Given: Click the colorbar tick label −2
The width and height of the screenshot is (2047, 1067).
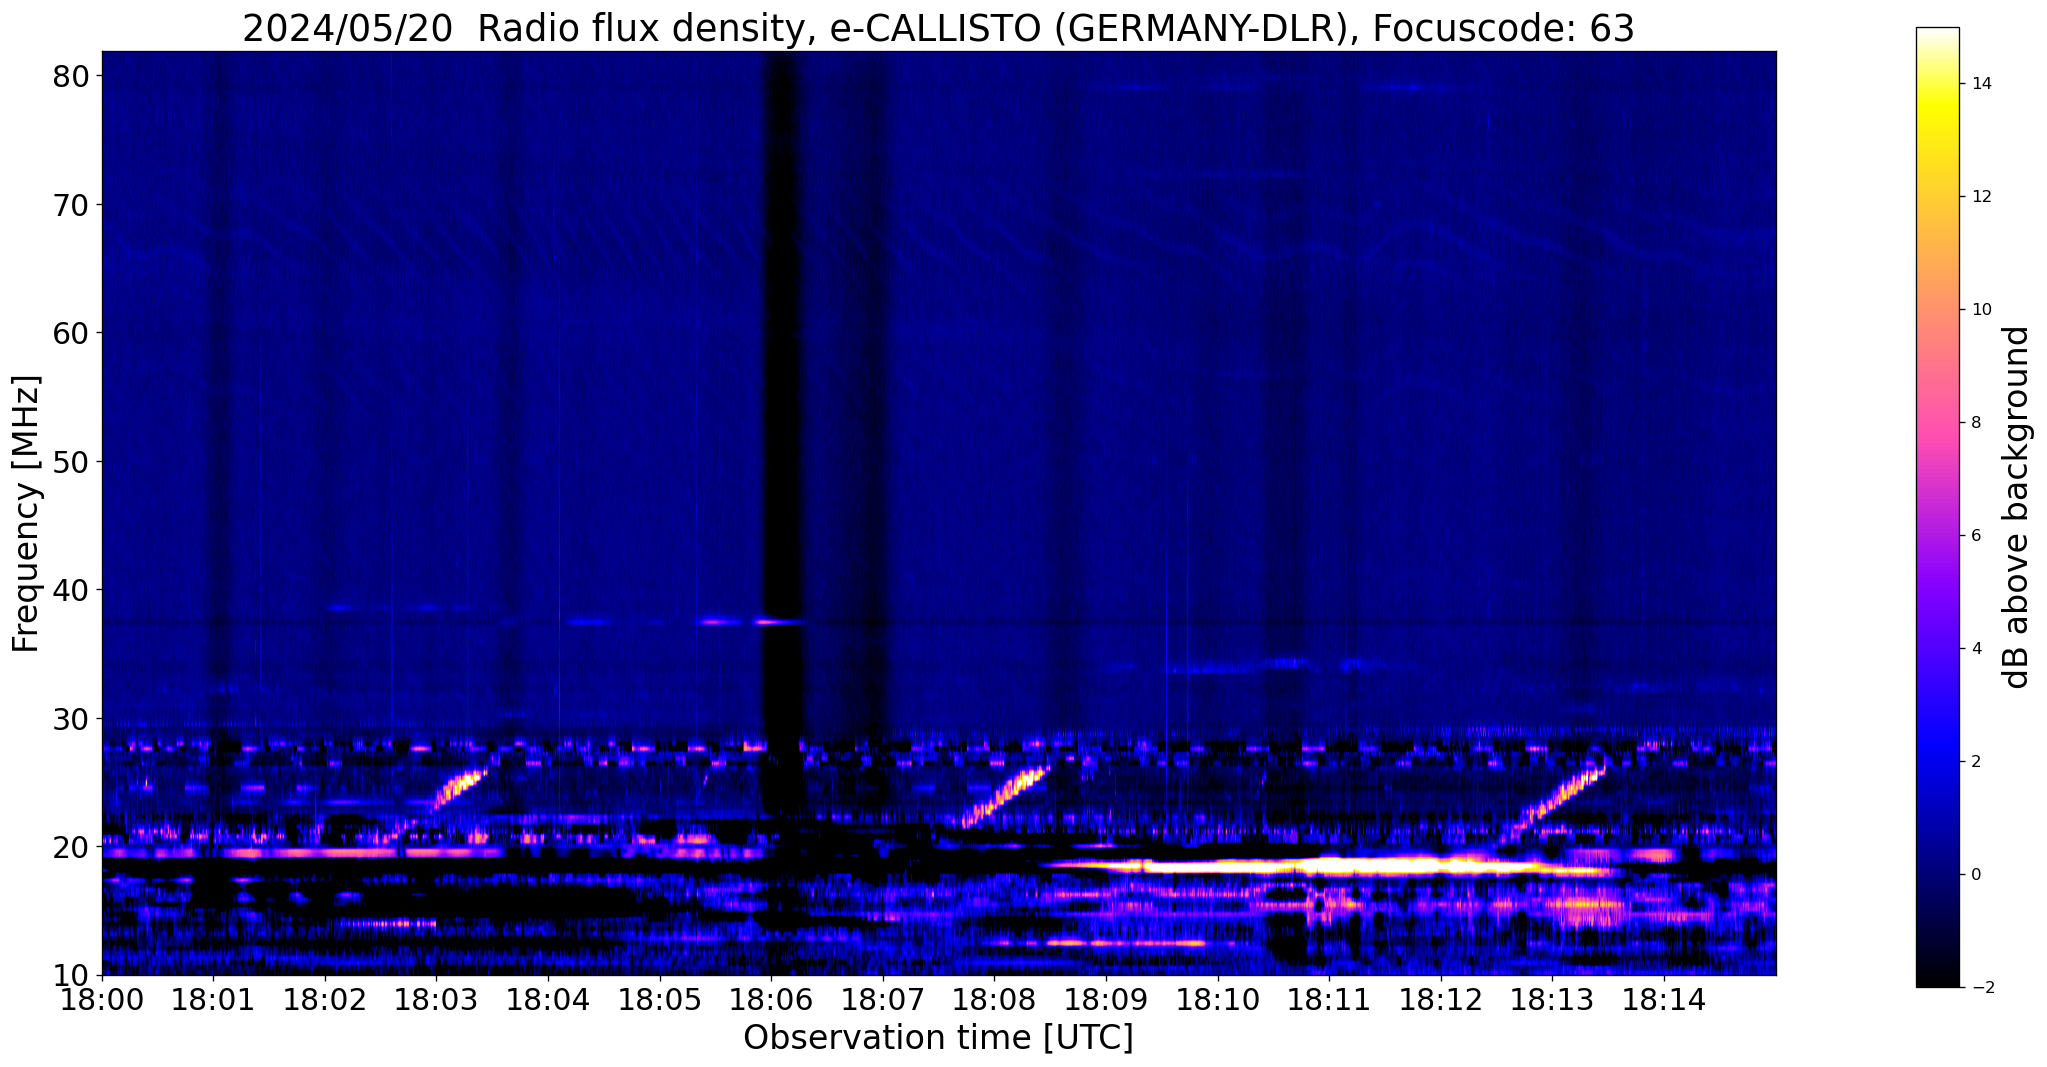Looking at the screenshot, I should (x=1981, y=988).
